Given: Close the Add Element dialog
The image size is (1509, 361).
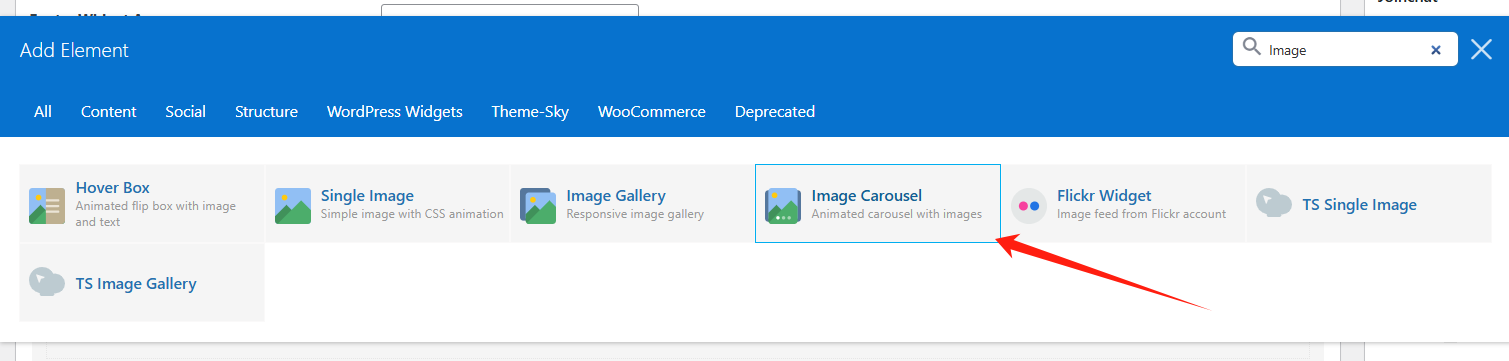Looking at the screenshot, I should (1482, 49).
